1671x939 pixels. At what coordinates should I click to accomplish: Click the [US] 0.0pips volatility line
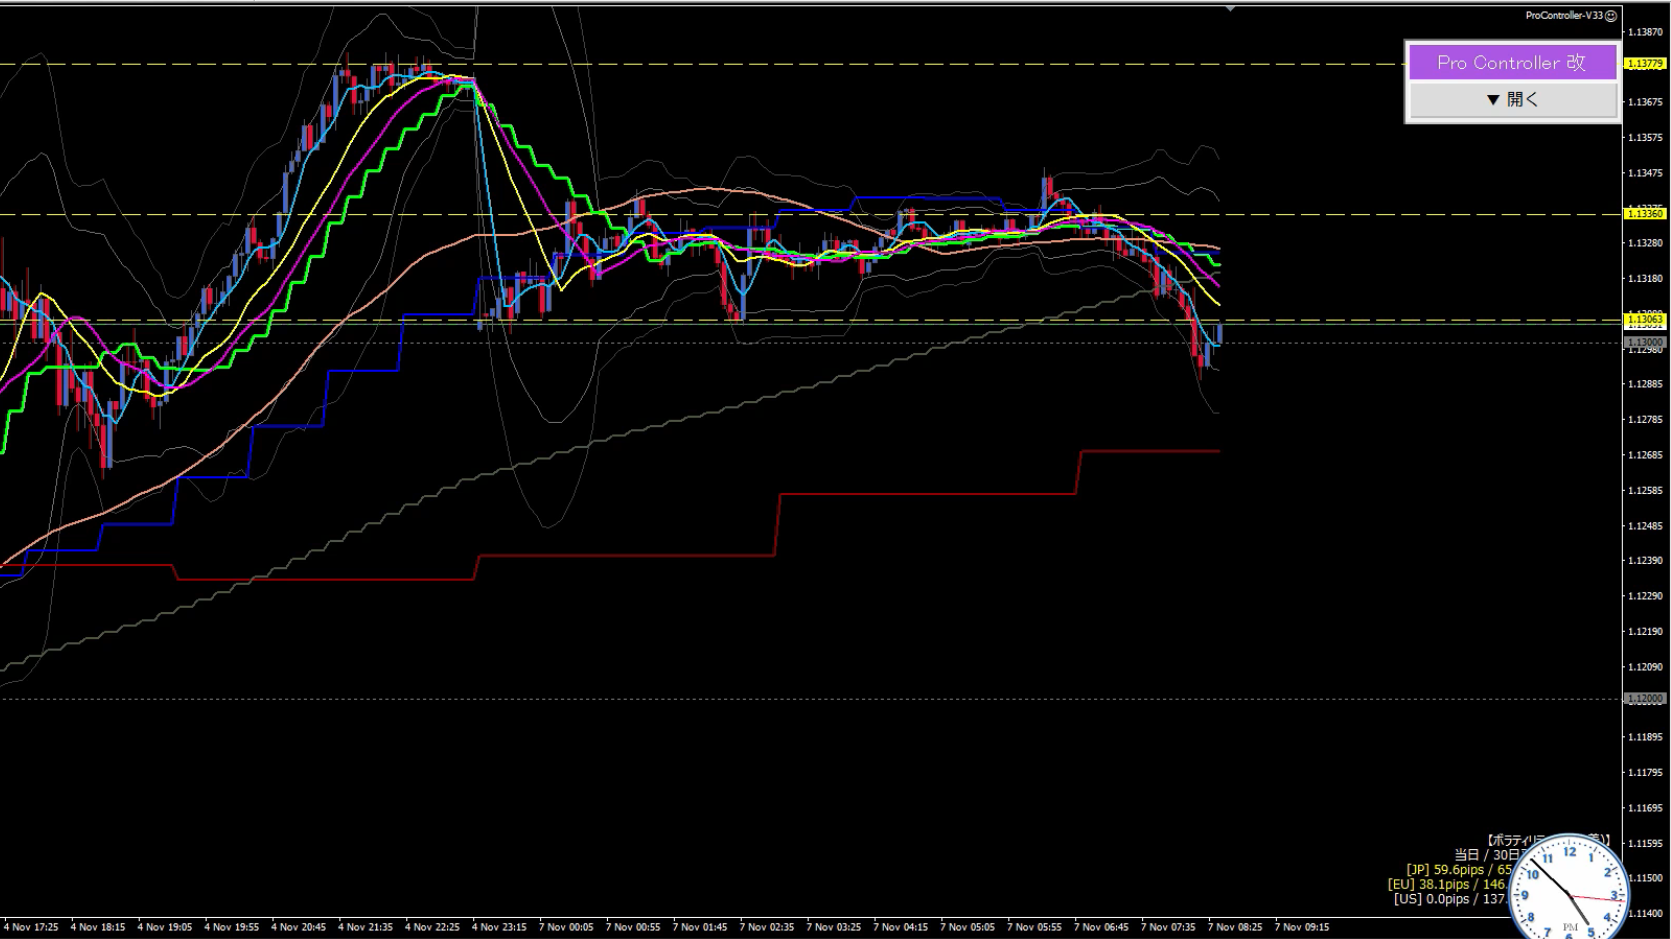coord(1452,899)
